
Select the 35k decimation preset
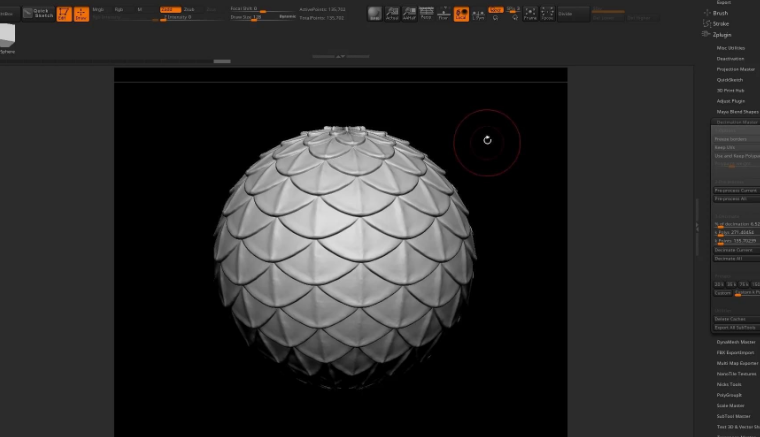pyautogui.click(x=731, y=284)
